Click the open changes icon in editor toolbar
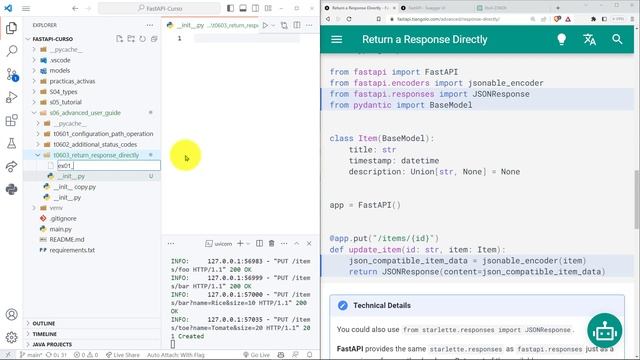Screen dimensions: 640x360 284,25
